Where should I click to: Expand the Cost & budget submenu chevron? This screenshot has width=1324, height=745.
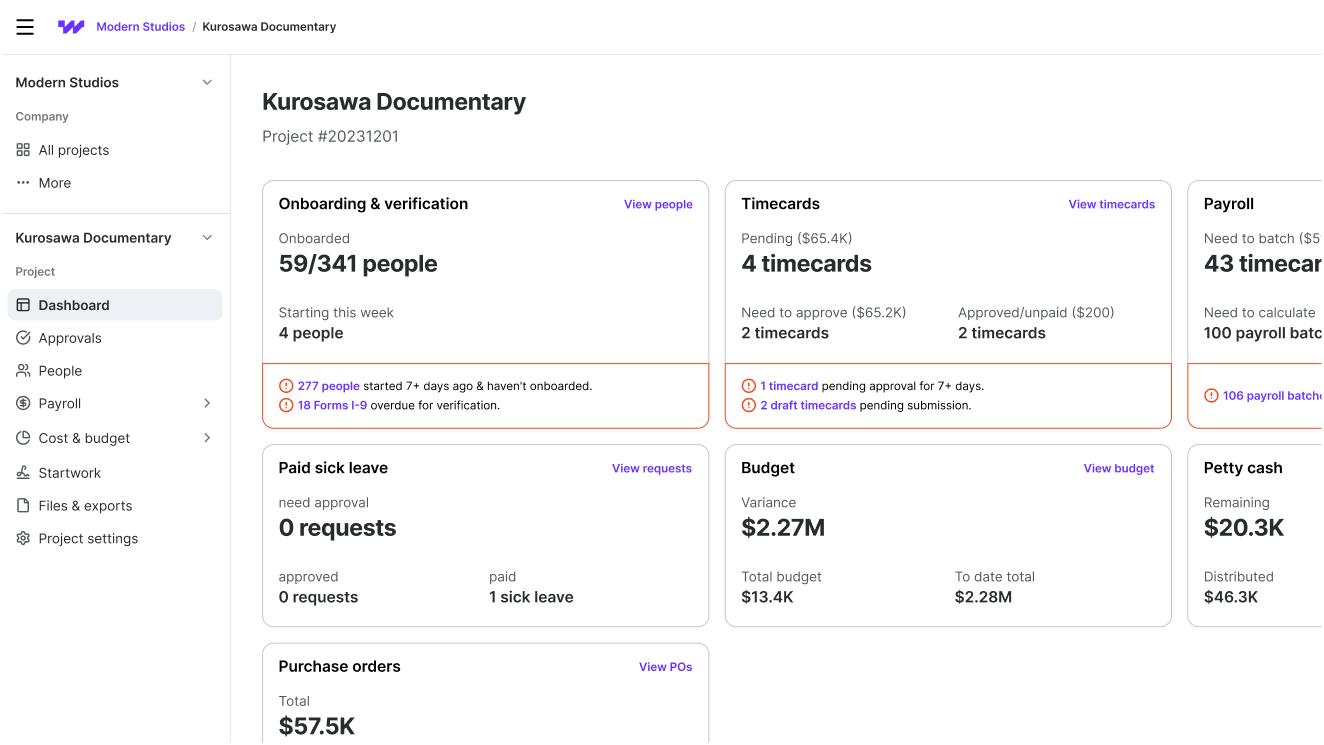click(207, 438)
